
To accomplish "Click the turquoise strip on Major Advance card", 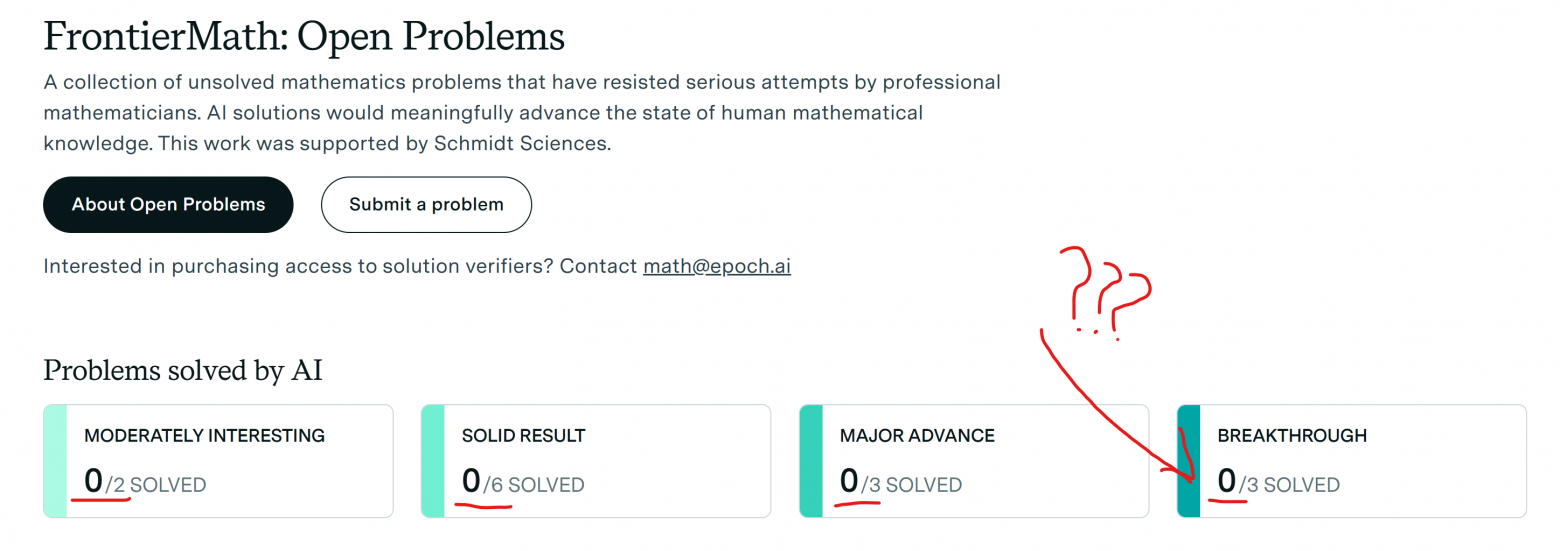I will coord(810,461).
